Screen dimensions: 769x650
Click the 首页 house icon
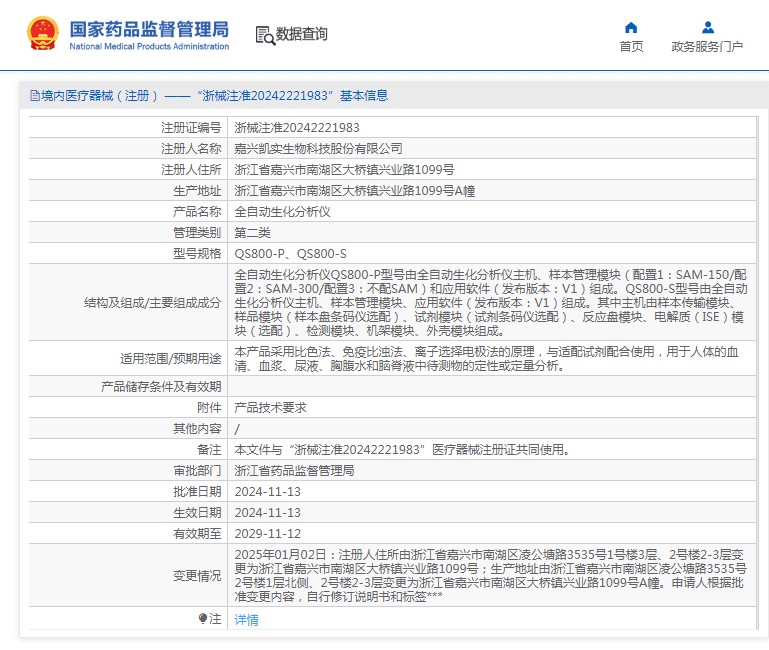coord(631,27)
